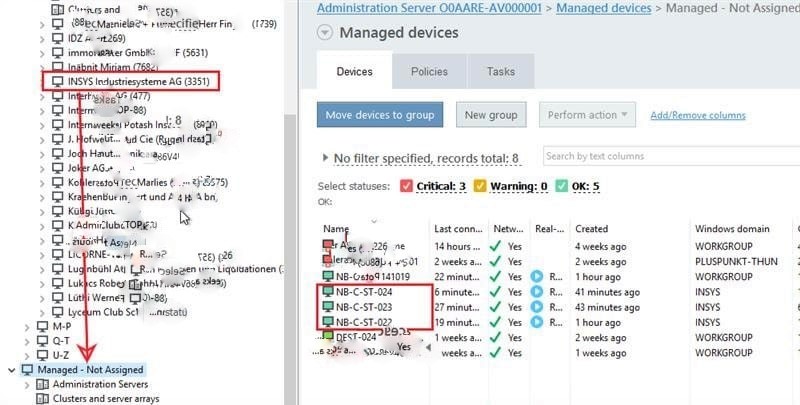Click Managed - Not Assigned monitor icon

pos(27,370)
